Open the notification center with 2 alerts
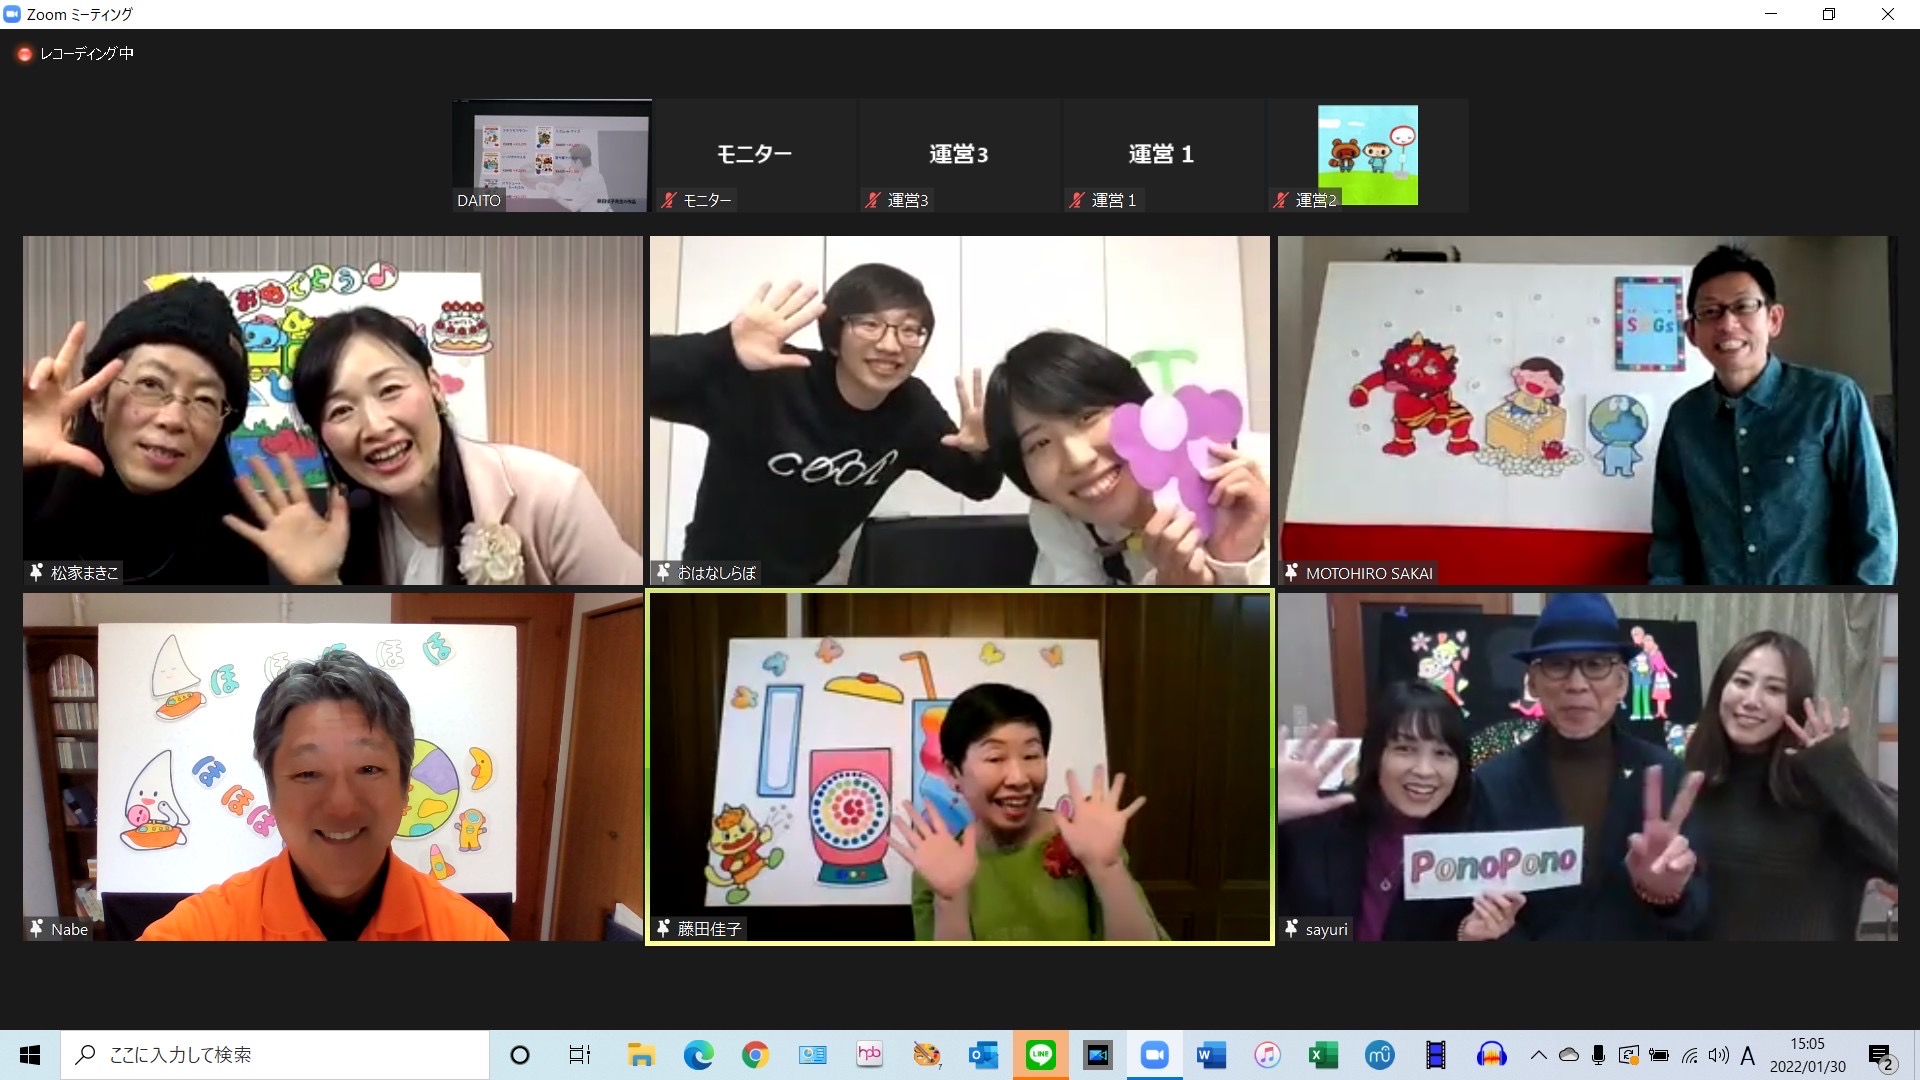Image resolution: width=1920 pixels, height=1080 pixels. click(1882, 1056)
